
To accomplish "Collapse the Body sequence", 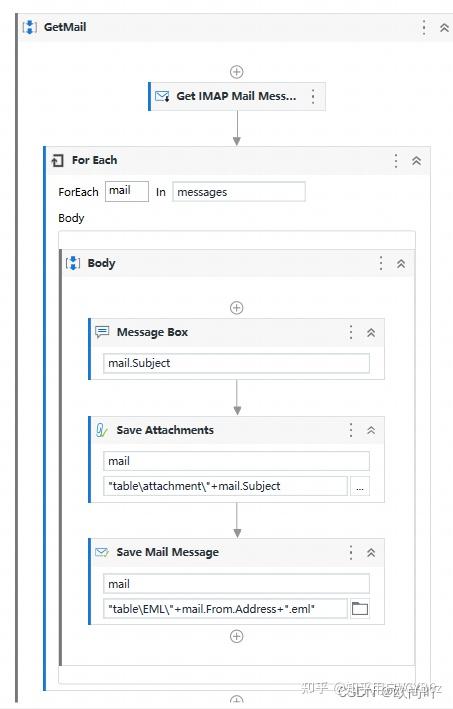I will (x=401, y=264).
